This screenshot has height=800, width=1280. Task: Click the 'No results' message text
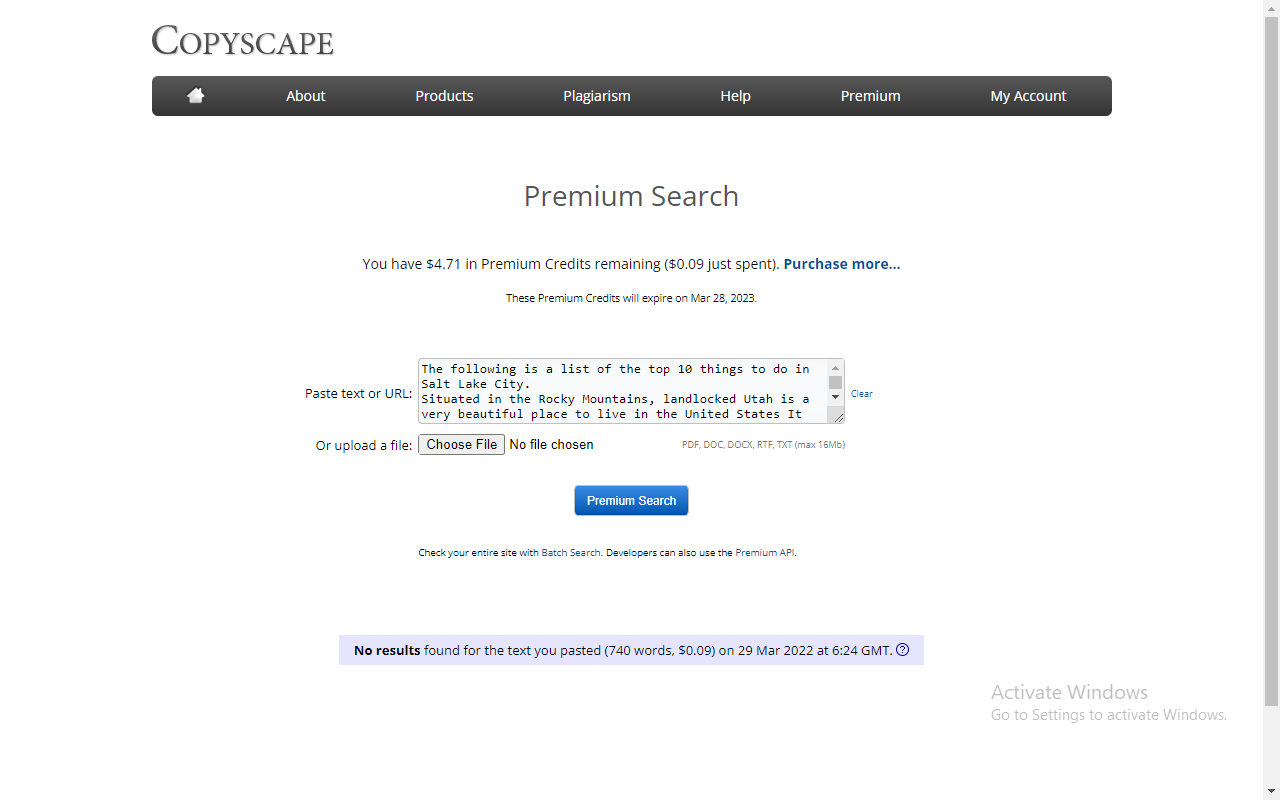623,650
